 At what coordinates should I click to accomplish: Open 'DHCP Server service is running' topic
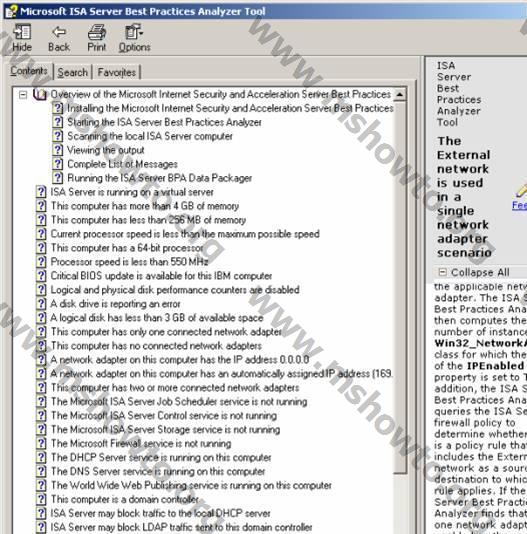coord(161,458)
